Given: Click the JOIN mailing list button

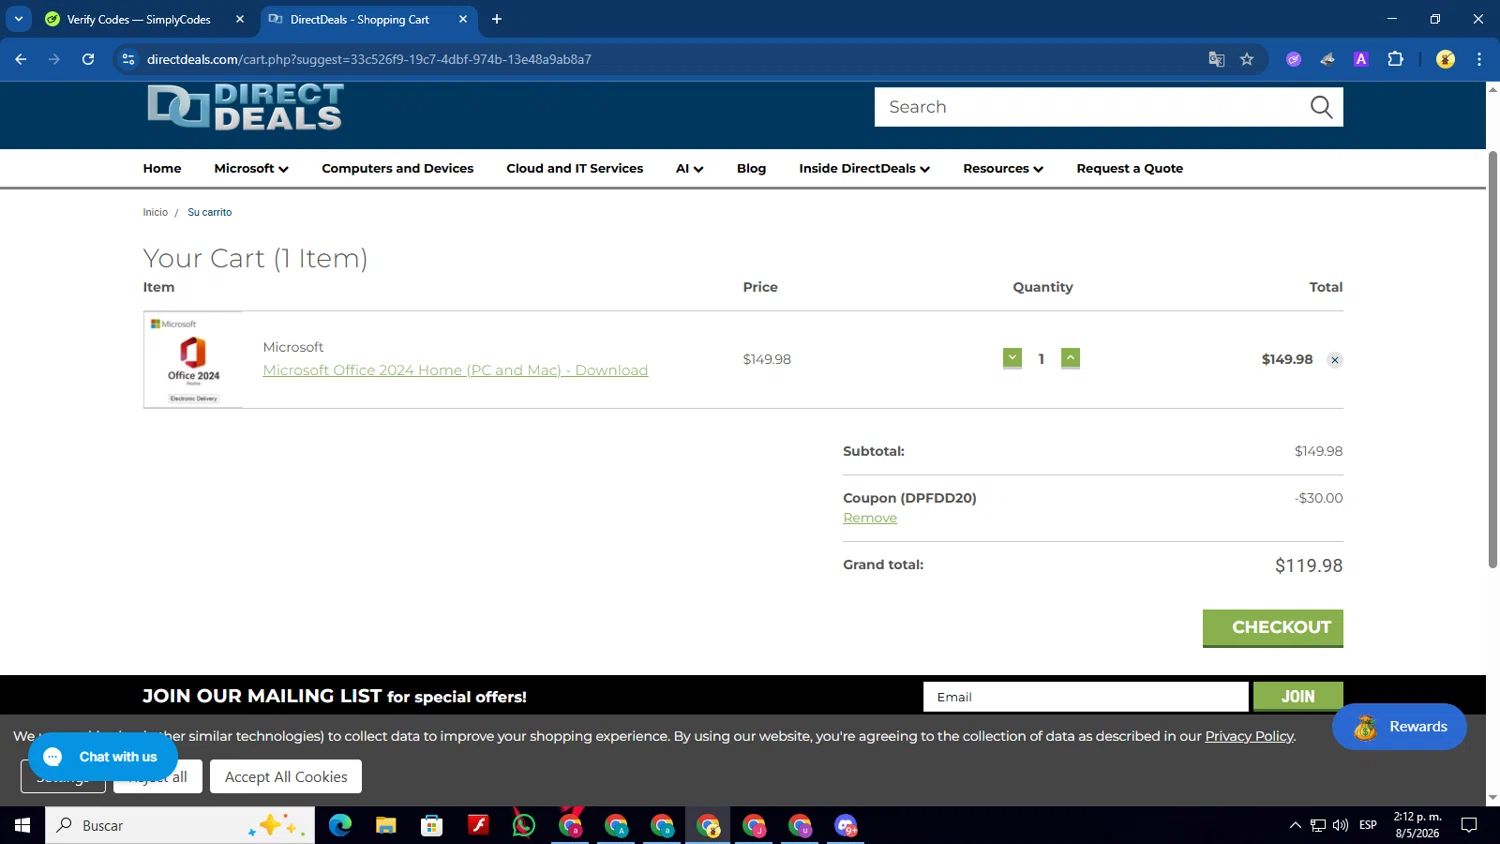Looking at the screenshot, I should coord(1298,697).
